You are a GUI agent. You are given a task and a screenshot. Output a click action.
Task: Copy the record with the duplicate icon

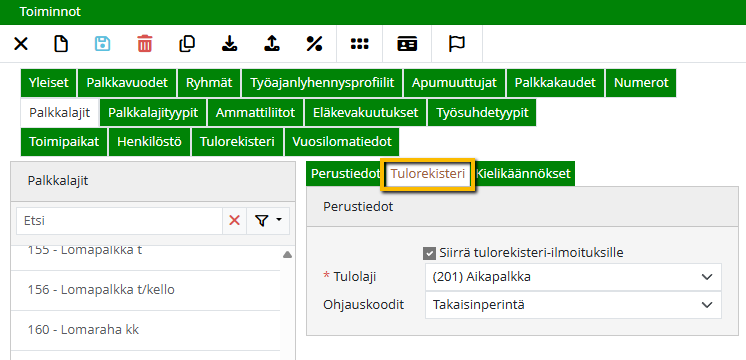tap(187, 44)
